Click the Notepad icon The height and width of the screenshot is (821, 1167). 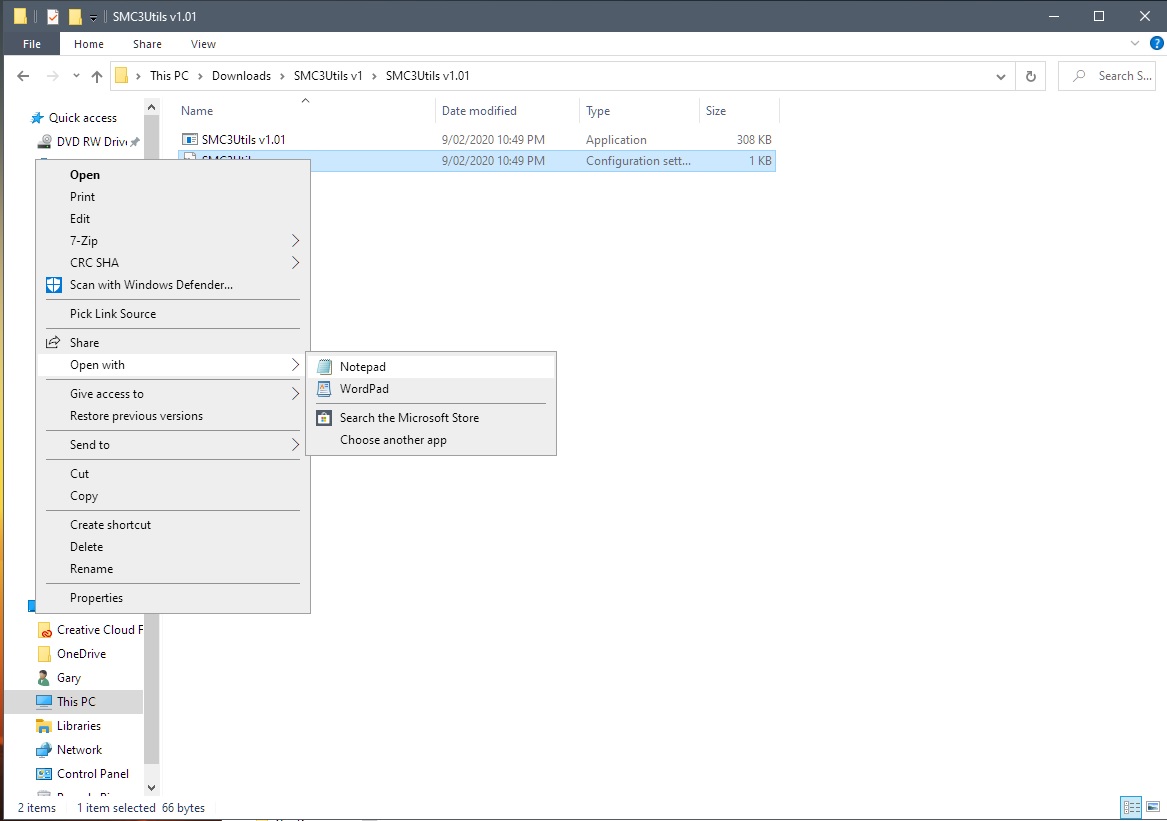(324, 366)
